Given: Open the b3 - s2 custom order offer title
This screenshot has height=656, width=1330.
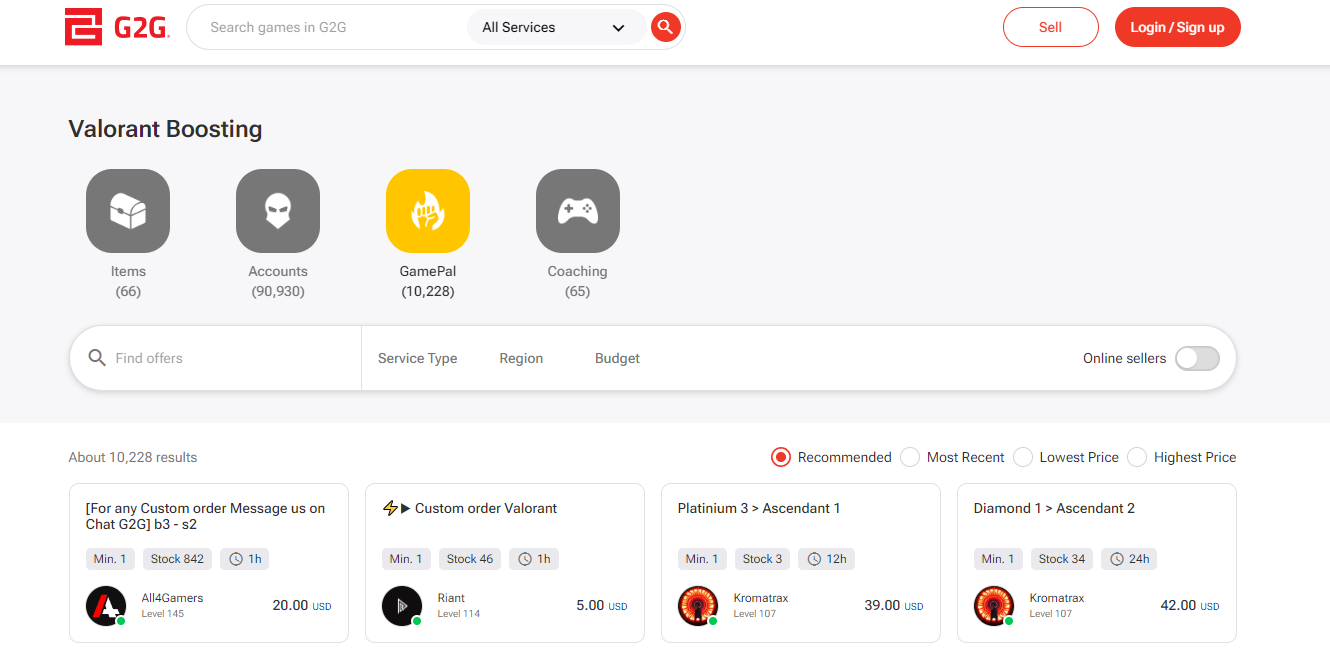Looking at the screenshot, I should (205, 516).
